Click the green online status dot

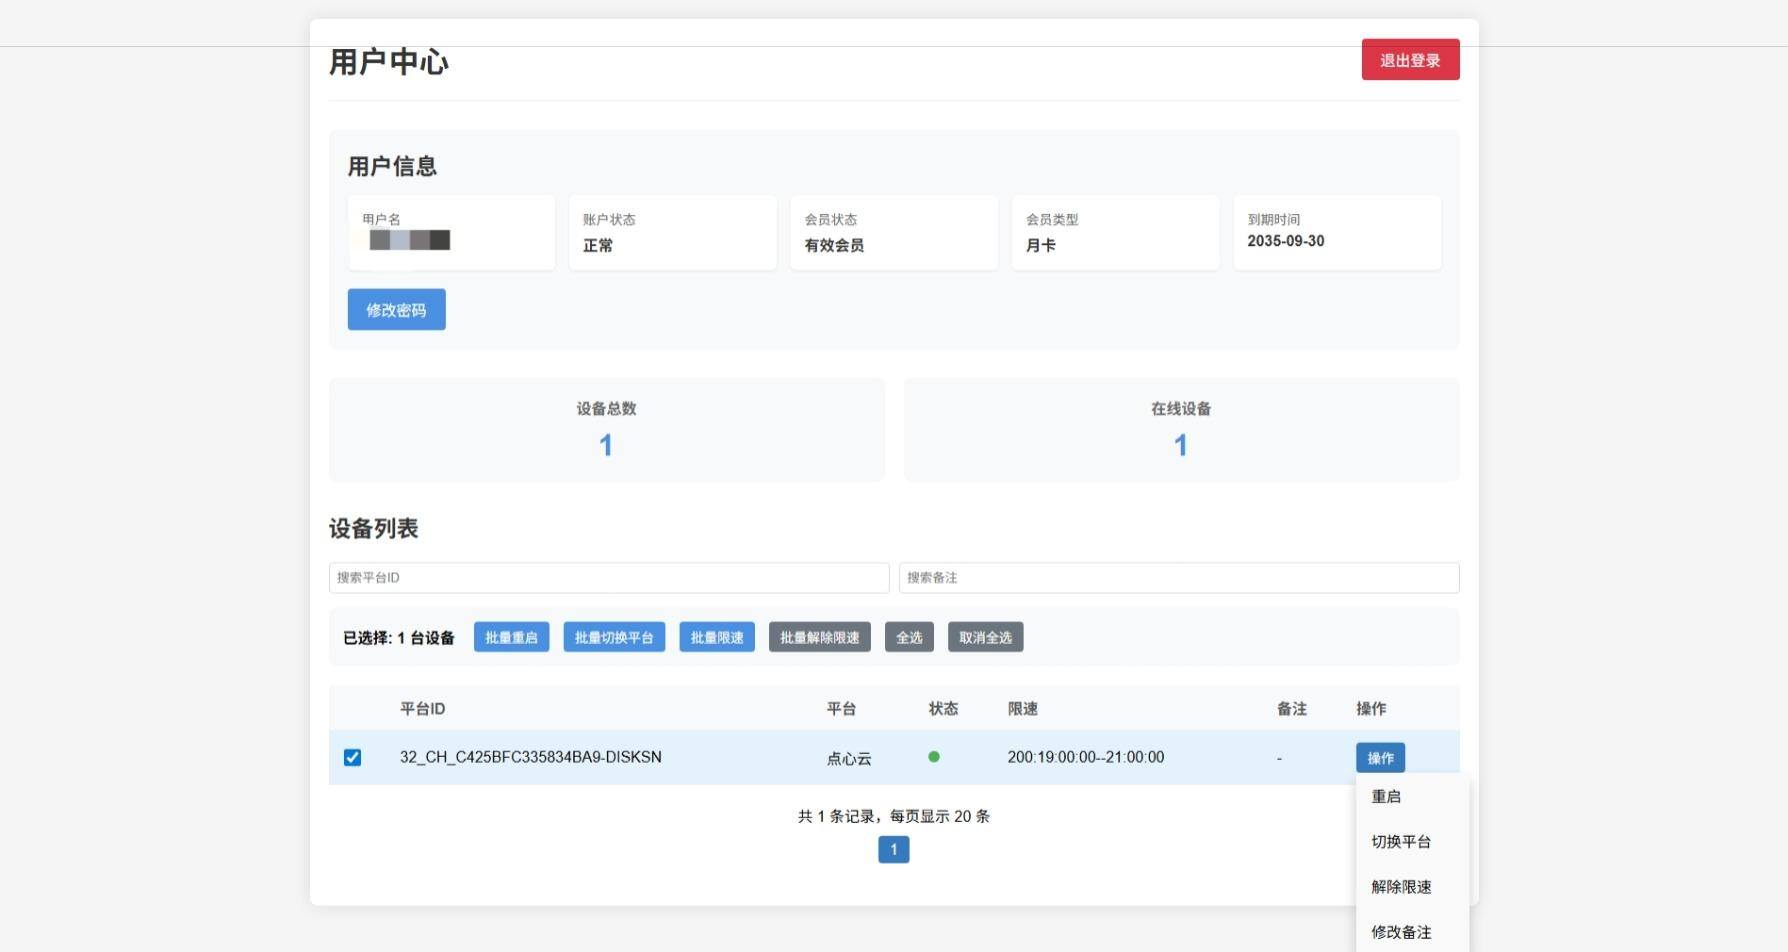(x=934, y=757)
